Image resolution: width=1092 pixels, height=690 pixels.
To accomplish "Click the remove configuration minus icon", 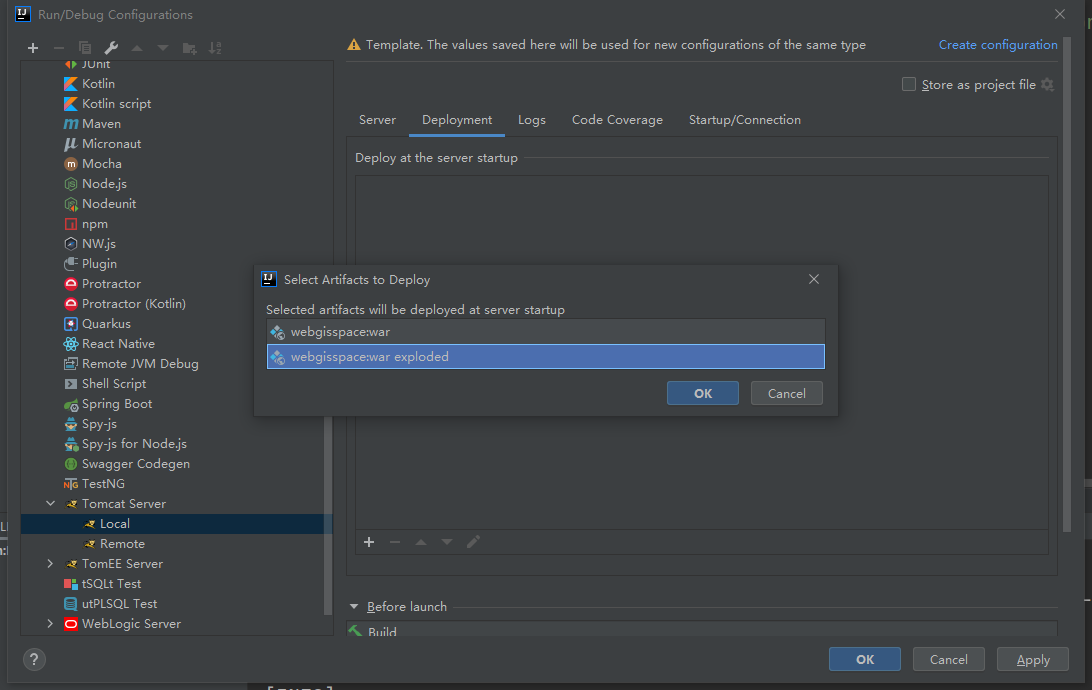I will click(x=58, y=48).
